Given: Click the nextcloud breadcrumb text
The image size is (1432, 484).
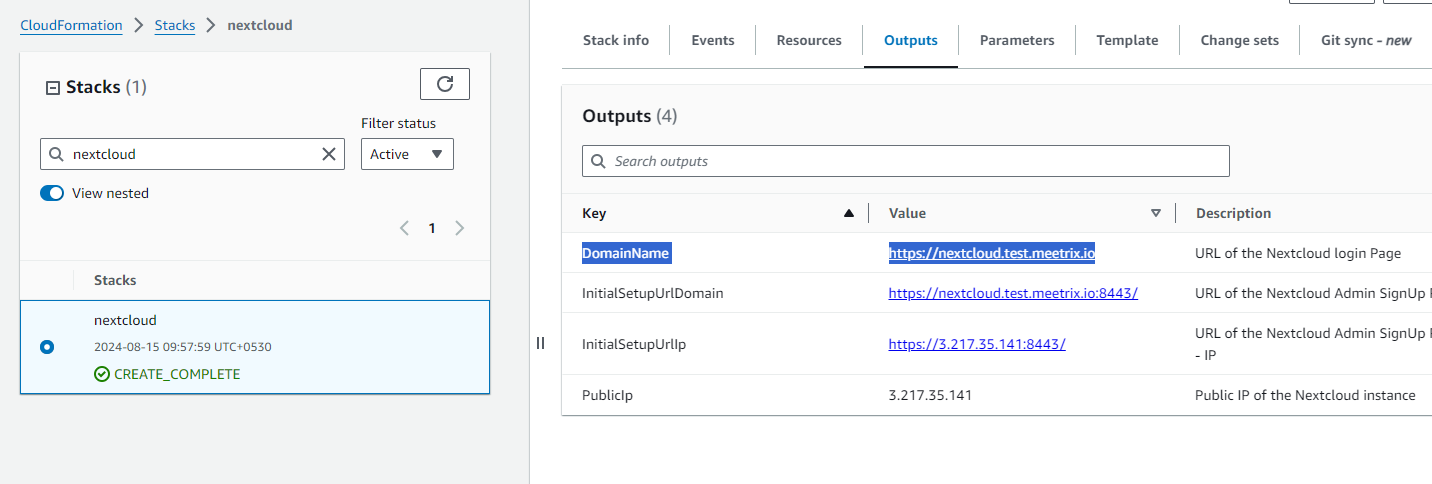Looking at the screenshot, I should pos(260,25).
